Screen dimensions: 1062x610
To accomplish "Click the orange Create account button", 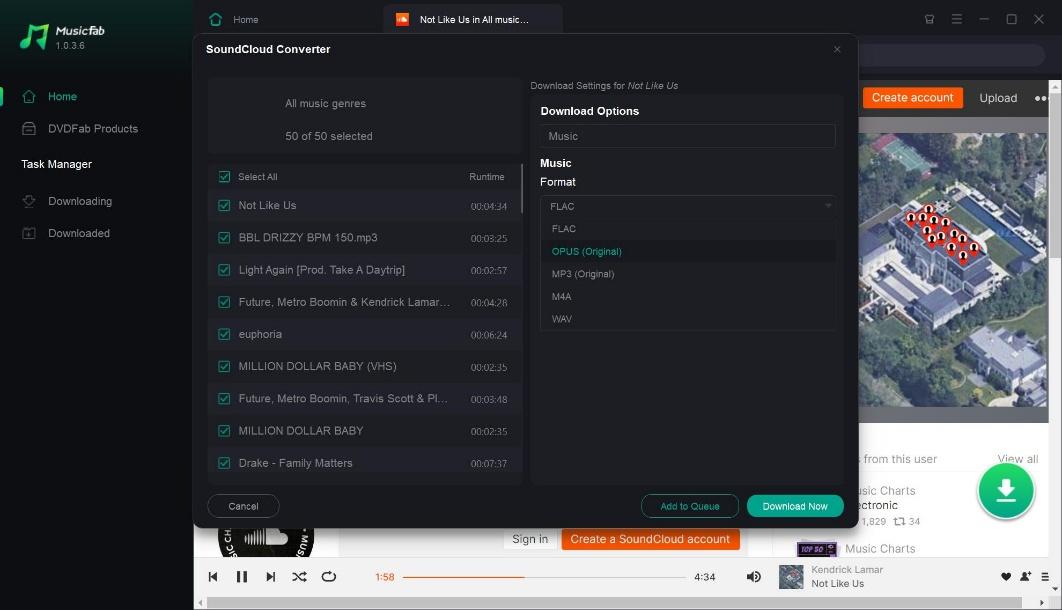I will (x=912, y=97).
